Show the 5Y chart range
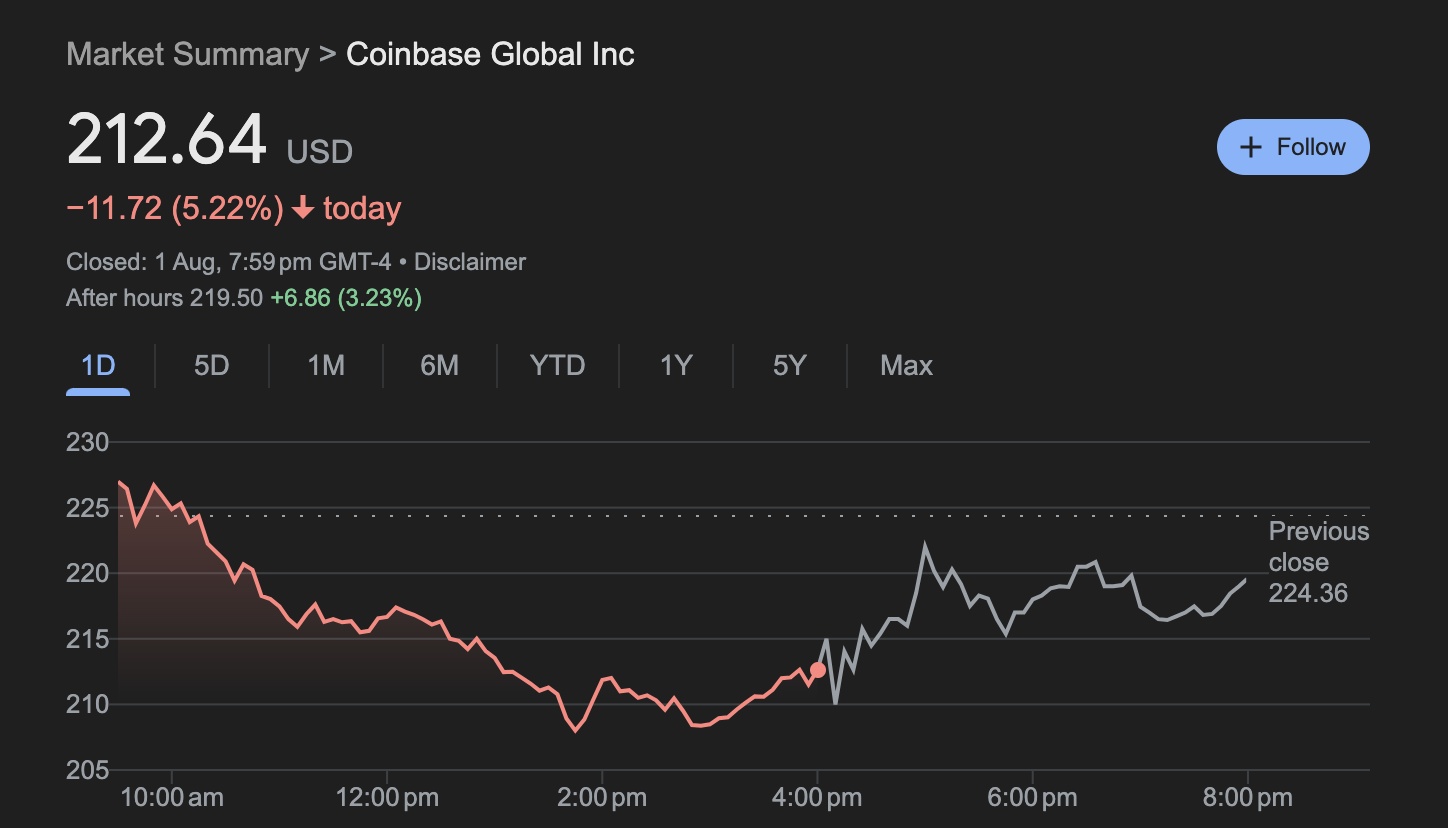The image size is (1448, 828). tap(789, 366)
